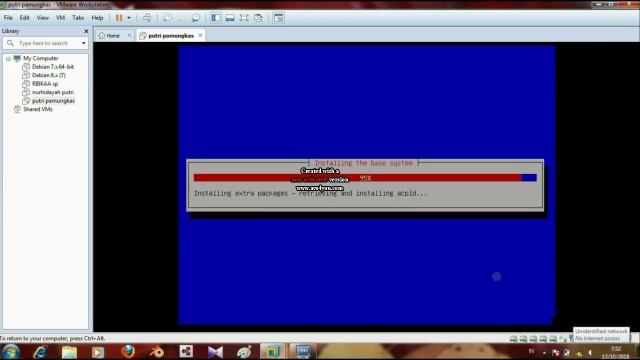
Task: Toggle the thumbnail bar view icon
Action: pos(230,18)
